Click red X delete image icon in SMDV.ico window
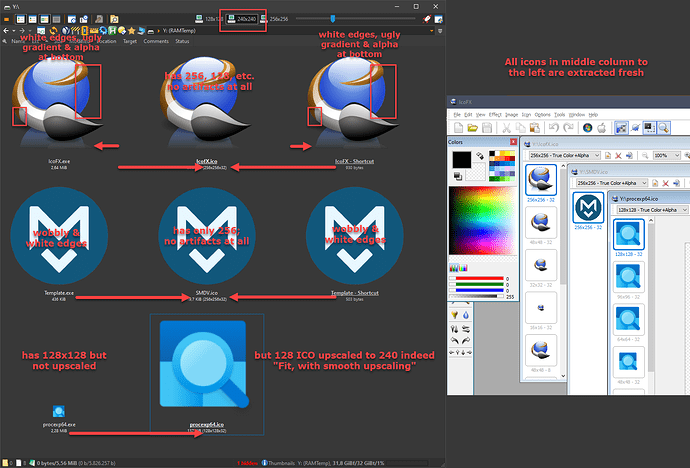The image size is (690, 468). click(x=665, y=183)
